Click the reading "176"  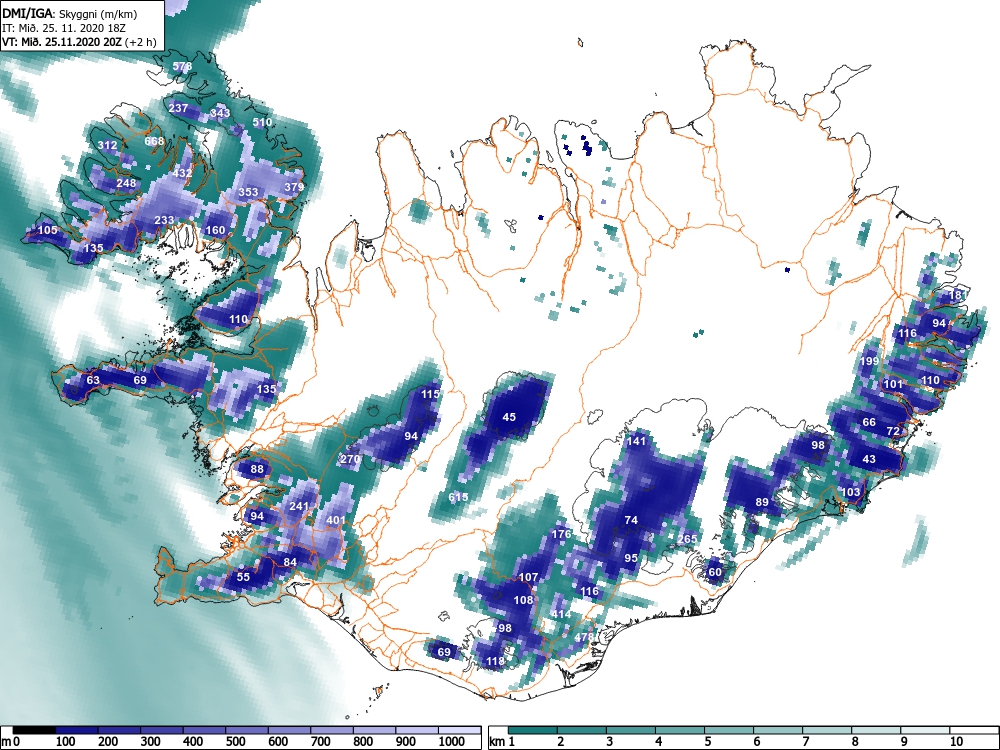(561, 534)
